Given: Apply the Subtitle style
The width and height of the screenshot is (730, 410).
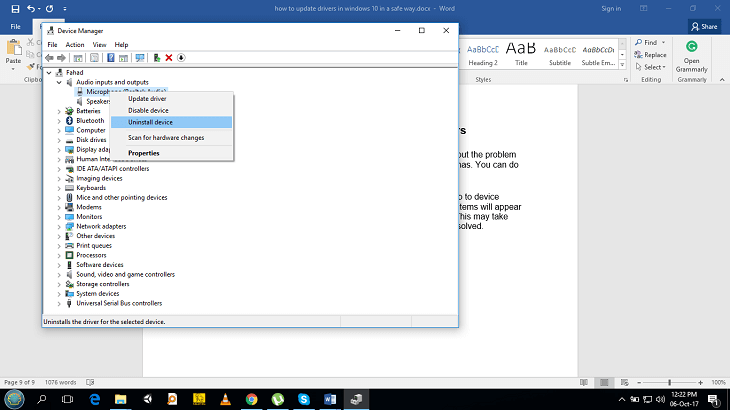Looking at the screenshot, I should pos(560,55).
